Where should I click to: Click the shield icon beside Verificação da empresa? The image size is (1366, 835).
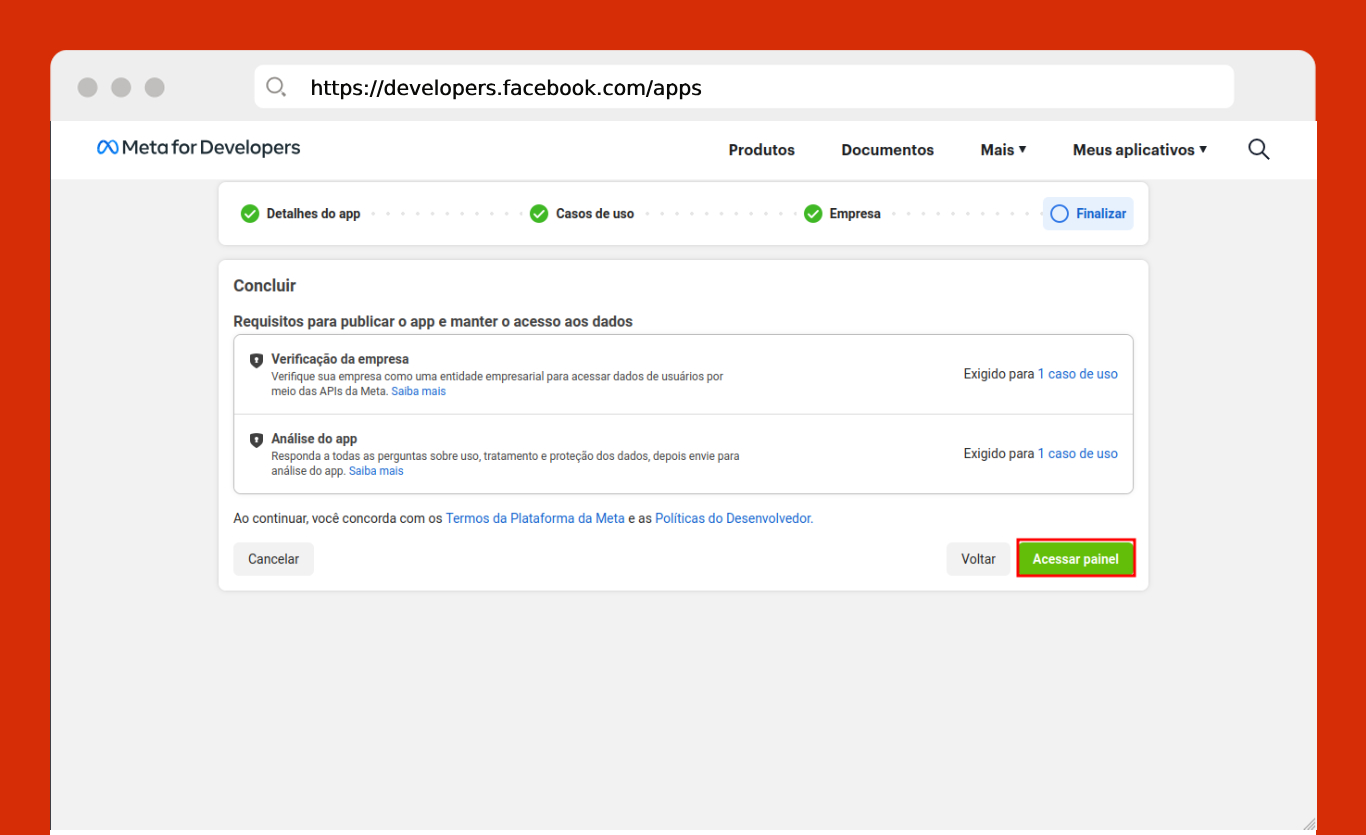[x=256, y=360]
